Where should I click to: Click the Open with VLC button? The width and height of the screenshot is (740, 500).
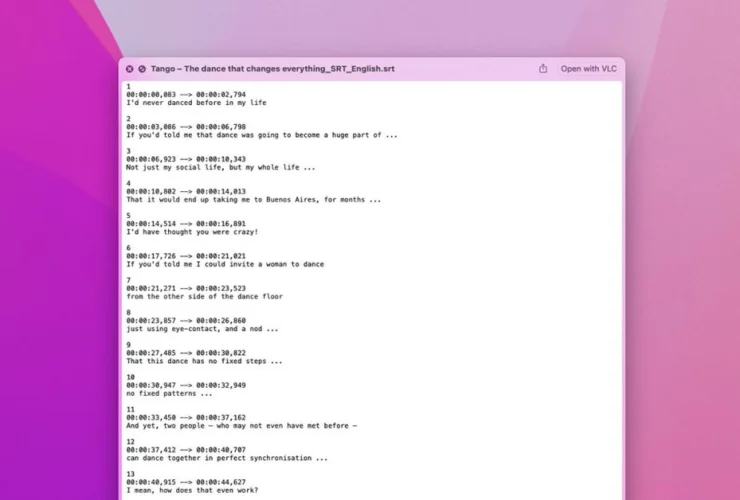(x=589, y=68)
